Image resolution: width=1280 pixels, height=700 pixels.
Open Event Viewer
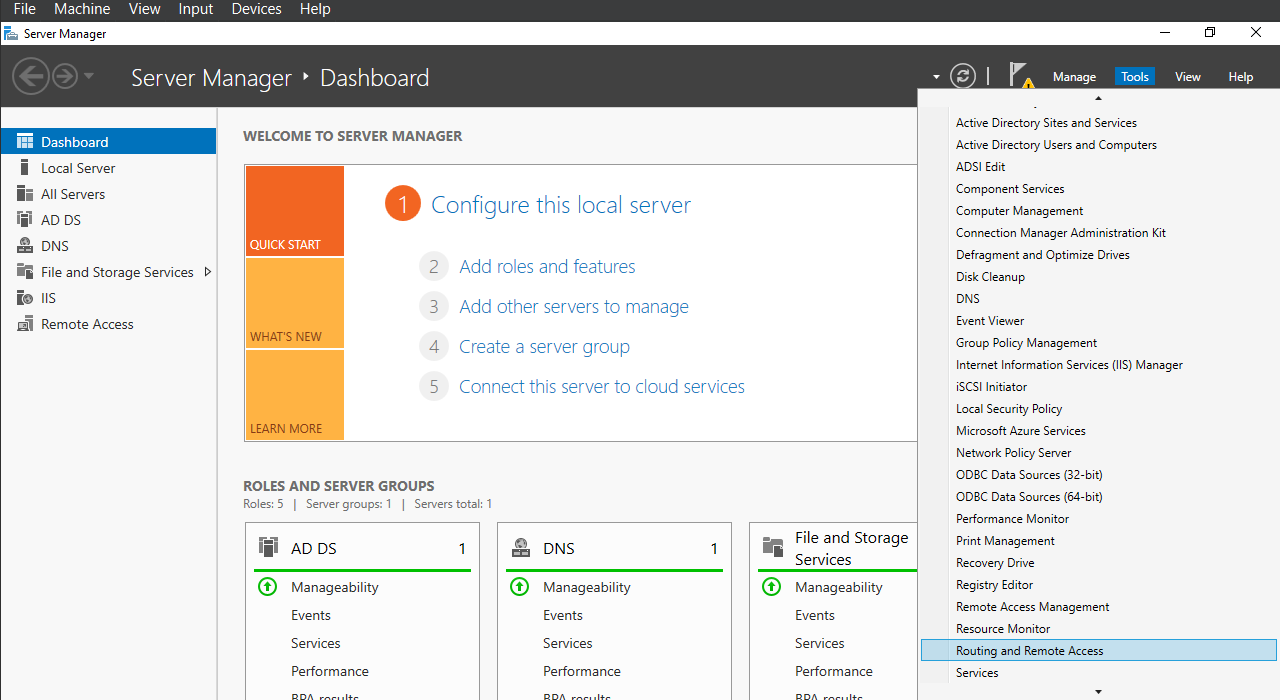1098,321
